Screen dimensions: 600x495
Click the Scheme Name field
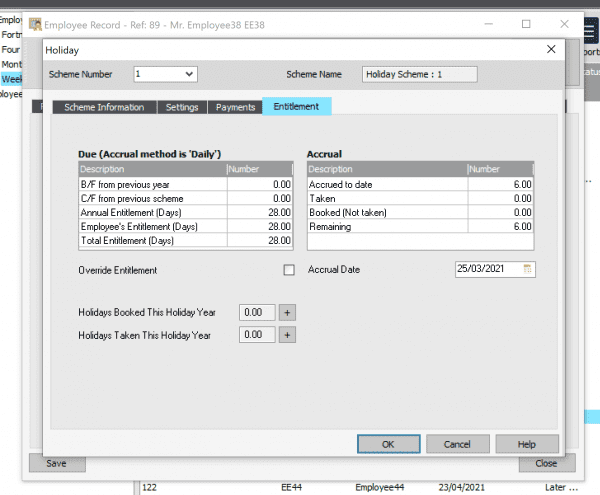(419, 74)
